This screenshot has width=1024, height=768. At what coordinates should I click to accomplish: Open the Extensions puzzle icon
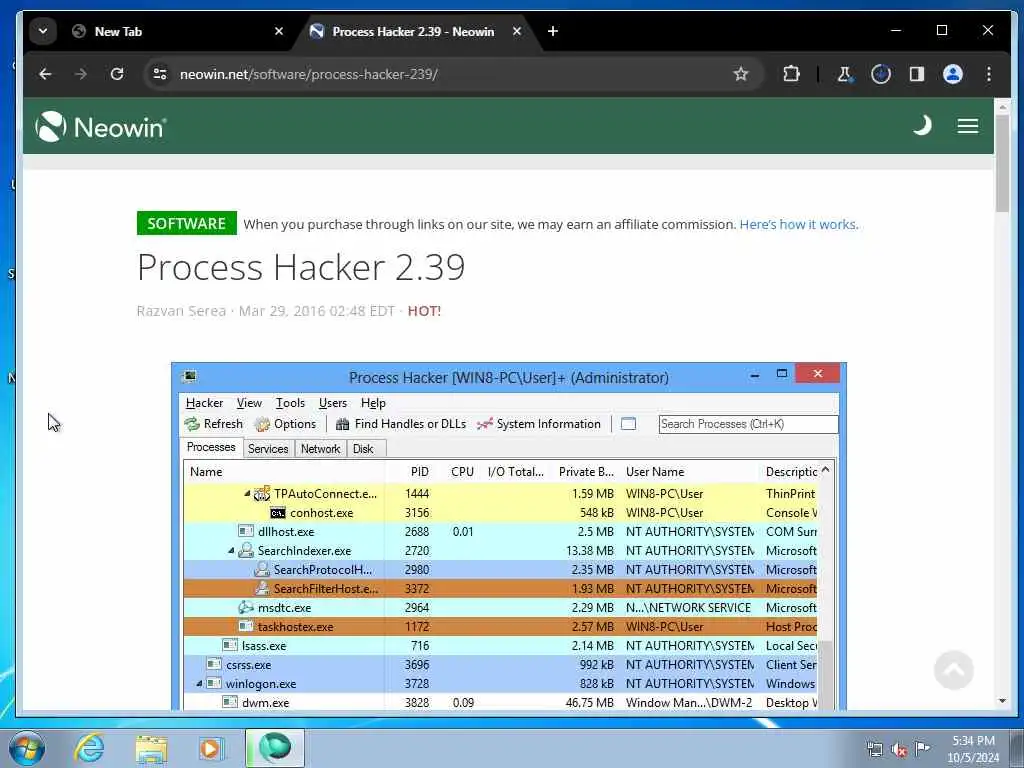[x=792, y=74]
